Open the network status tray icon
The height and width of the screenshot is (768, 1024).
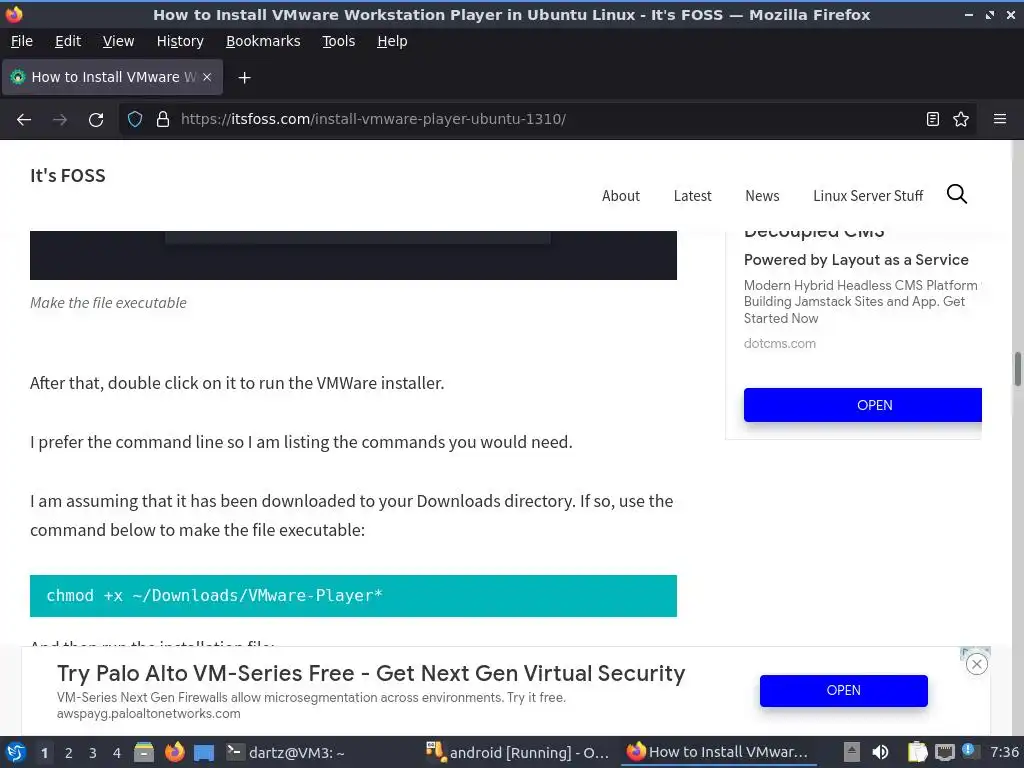click(944, 752)
